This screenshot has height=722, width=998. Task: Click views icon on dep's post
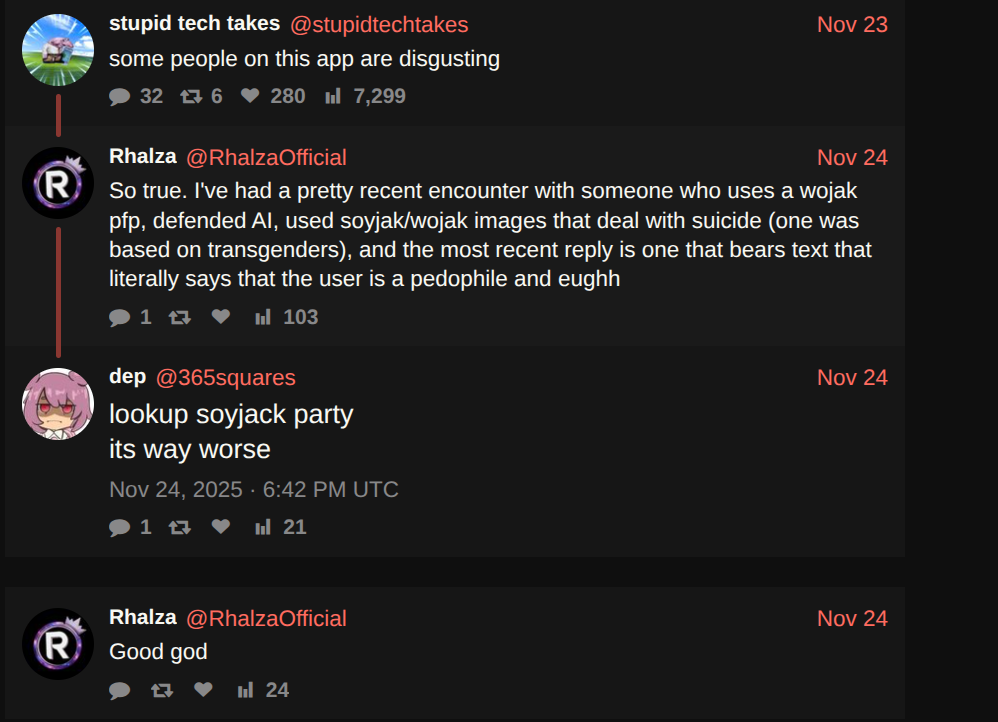(263, 527)
